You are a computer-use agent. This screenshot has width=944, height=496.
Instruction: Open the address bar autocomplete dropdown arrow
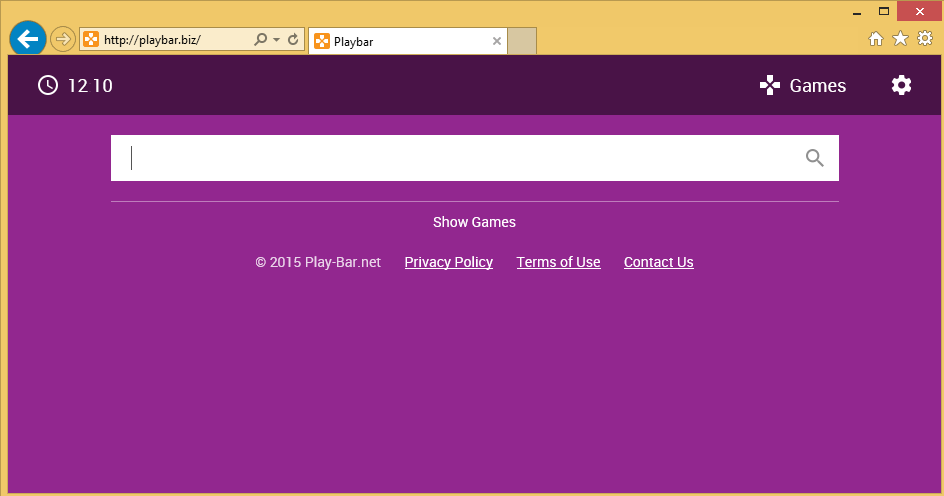[x=276, y=40]
